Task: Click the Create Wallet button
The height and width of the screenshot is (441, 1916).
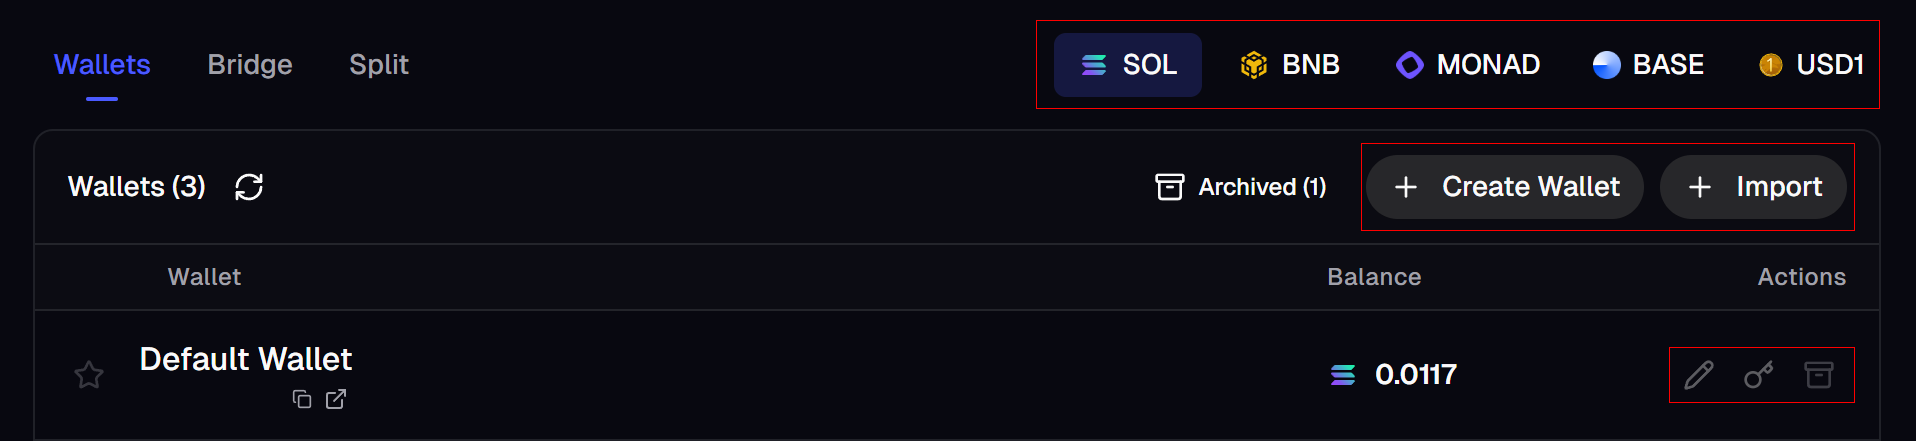Action: [x=1505, y=187]
